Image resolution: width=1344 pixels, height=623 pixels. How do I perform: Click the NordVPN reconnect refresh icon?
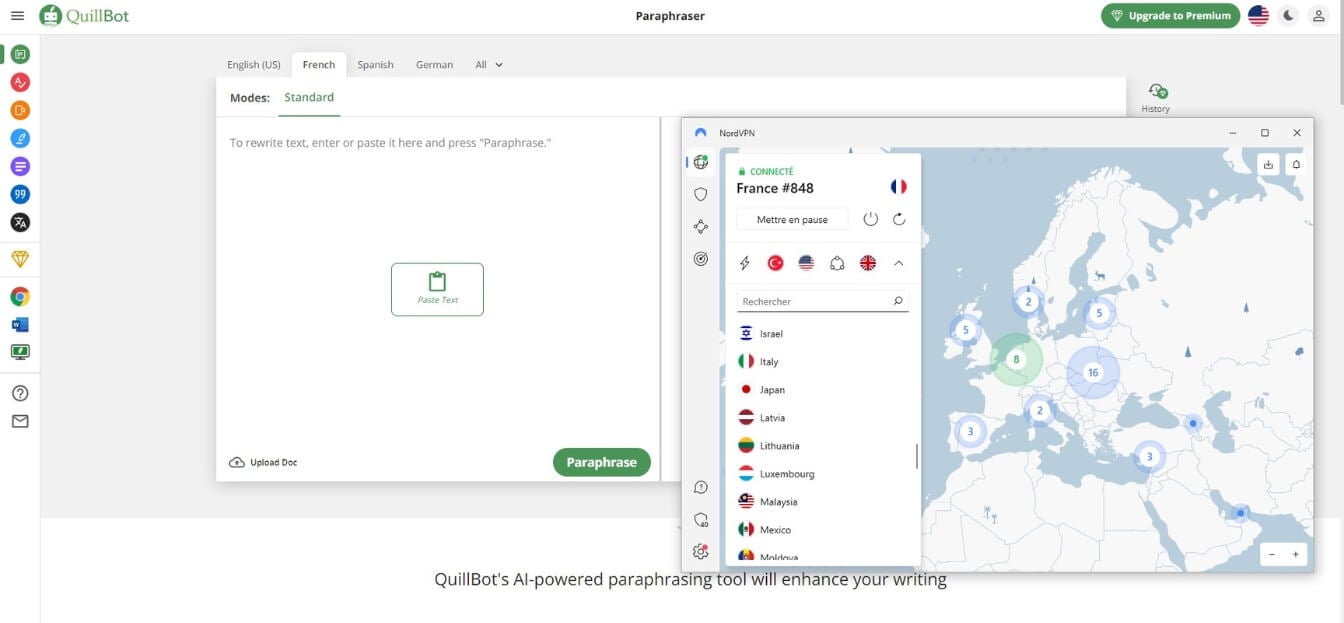pyautogui.click(x=899, y=219)
